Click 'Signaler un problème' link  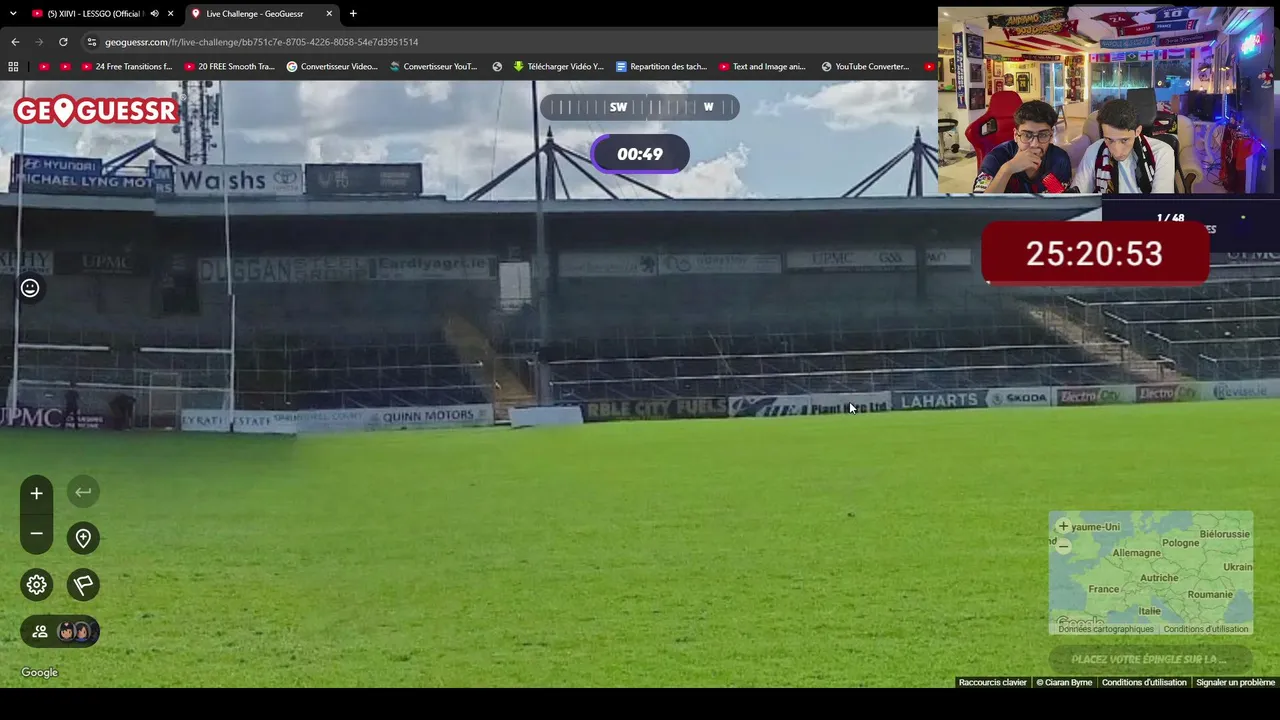click(1236, 682)
